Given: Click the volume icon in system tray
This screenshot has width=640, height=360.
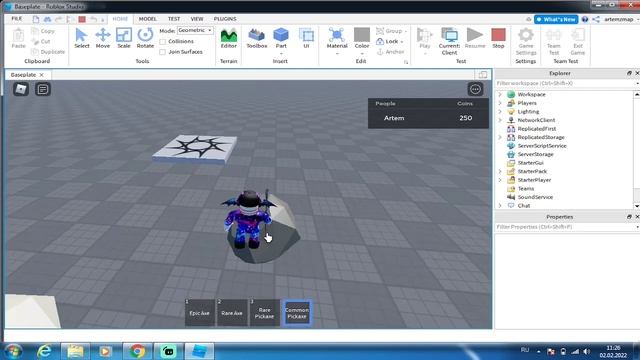Looking at the screenshot, I should (x=587, y=351).
